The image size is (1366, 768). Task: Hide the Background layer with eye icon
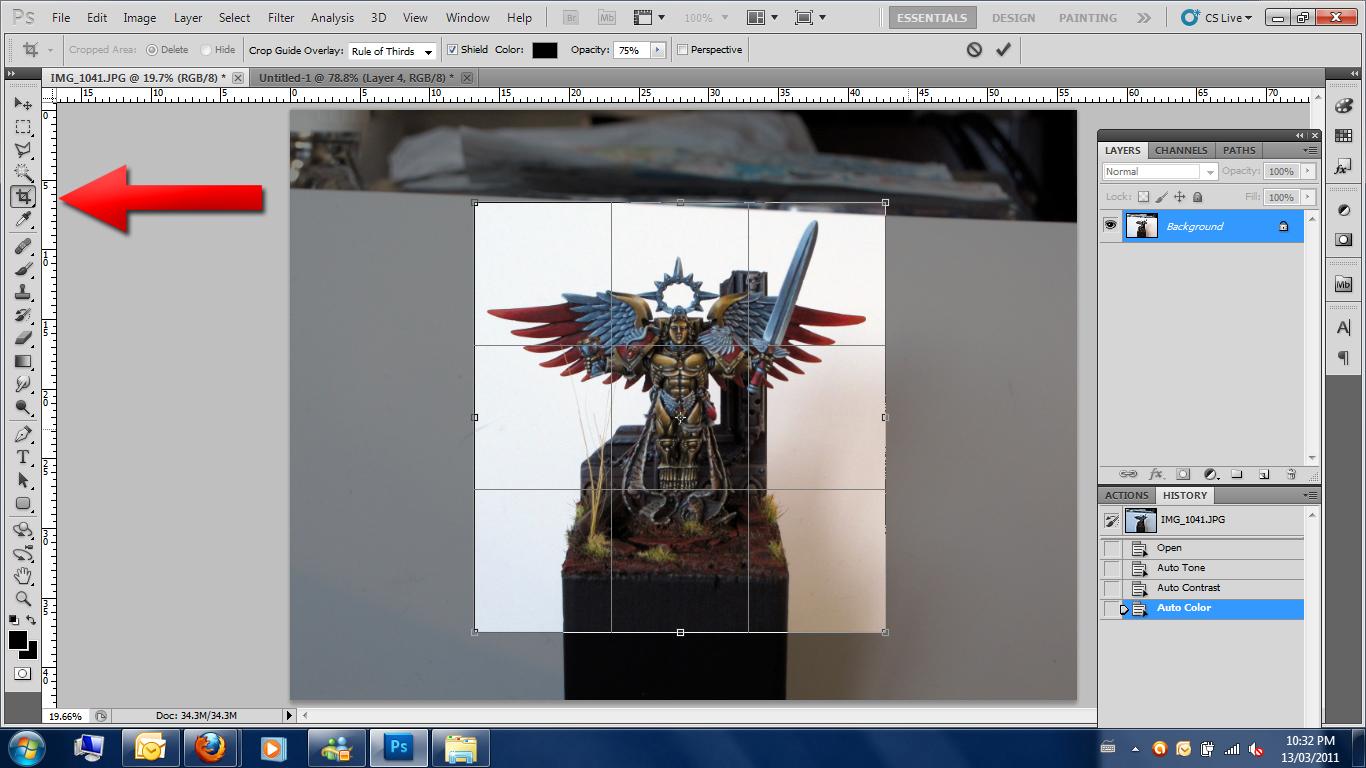(1110, 226)
